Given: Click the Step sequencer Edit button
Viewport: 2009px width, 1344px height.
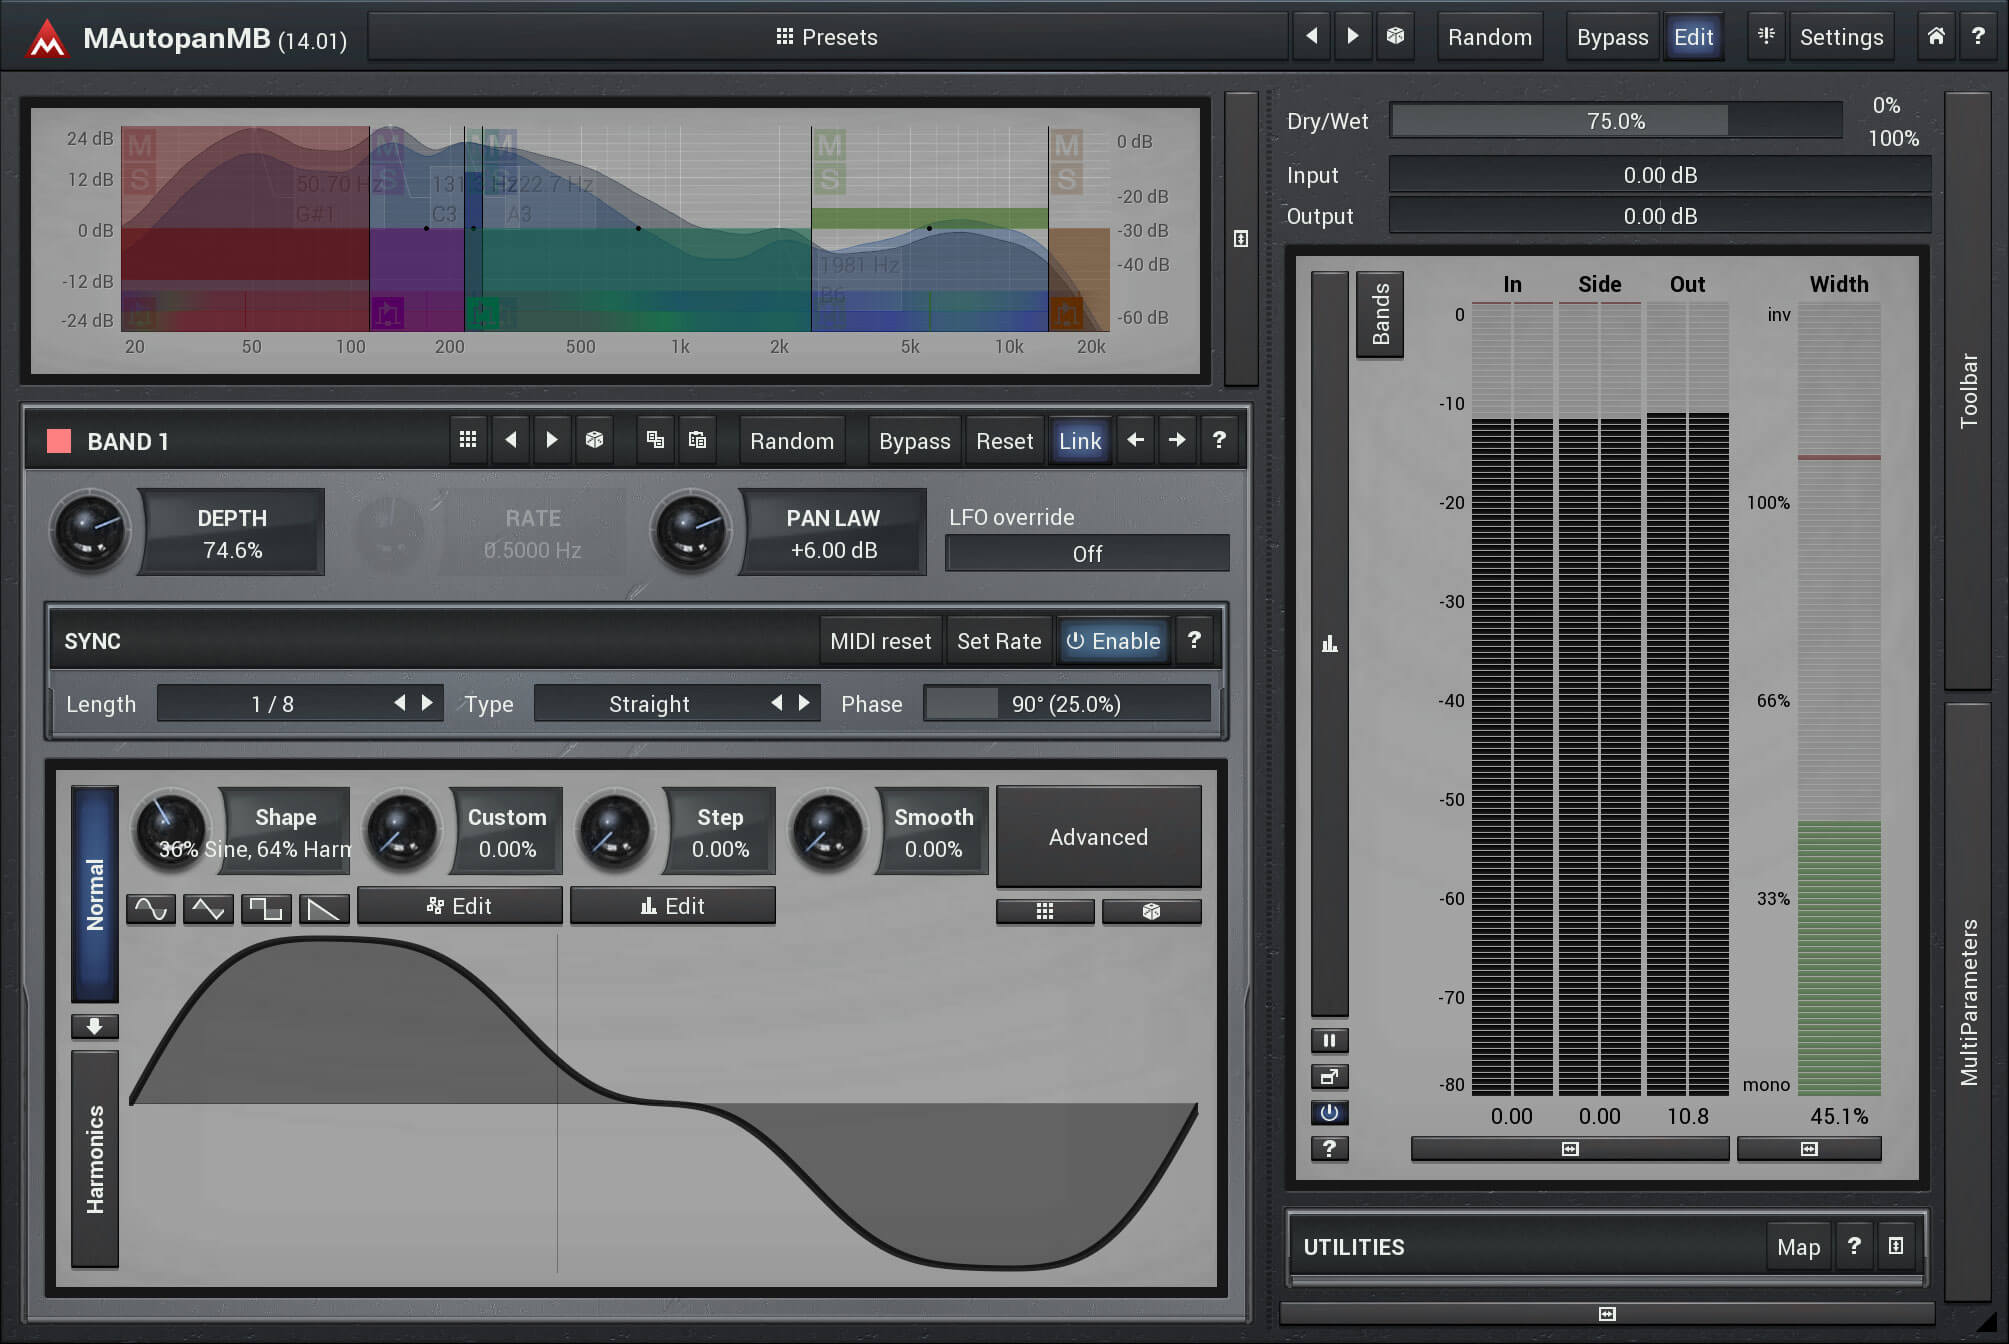Looking at the screenshot, I should tap(673, 906).
